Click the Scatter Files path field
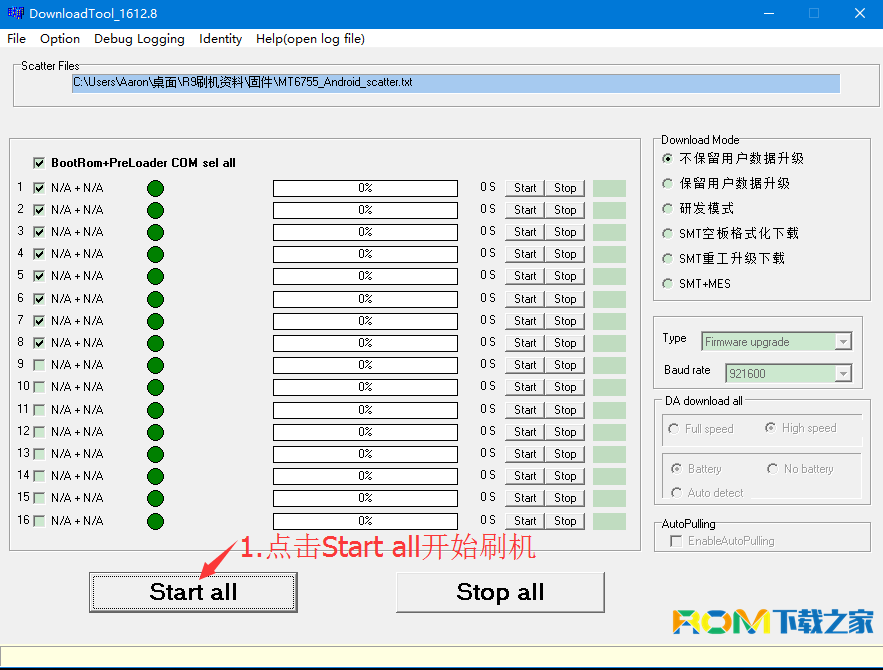883x670 pixels. point(456,83)
